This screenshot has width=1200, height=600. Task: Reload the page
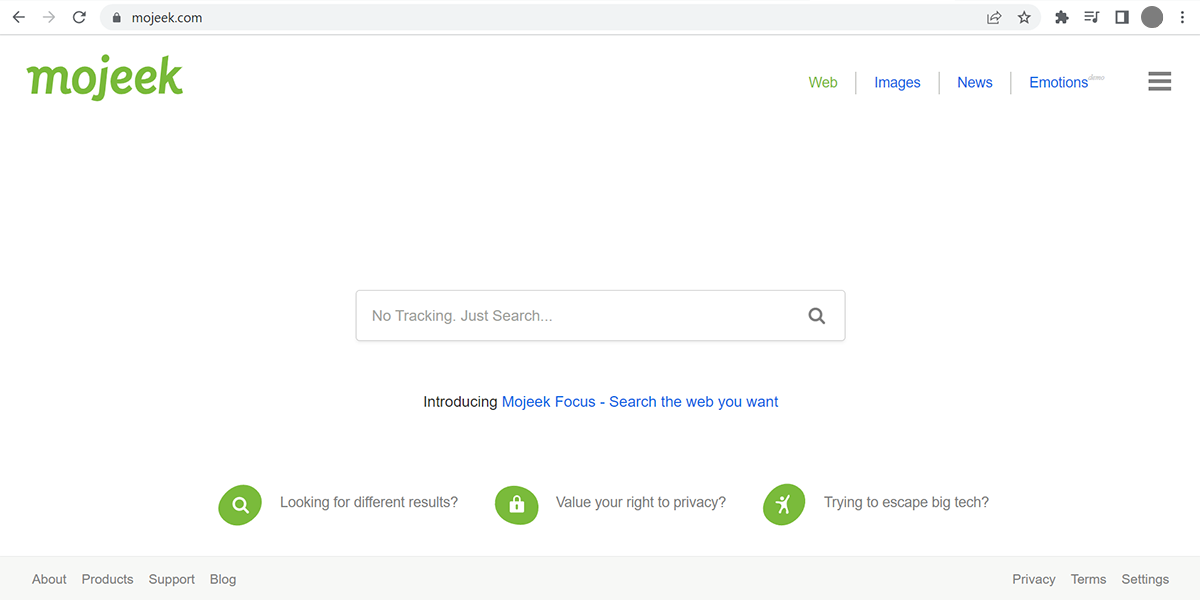pyautogui.click(x=79, y=17)
